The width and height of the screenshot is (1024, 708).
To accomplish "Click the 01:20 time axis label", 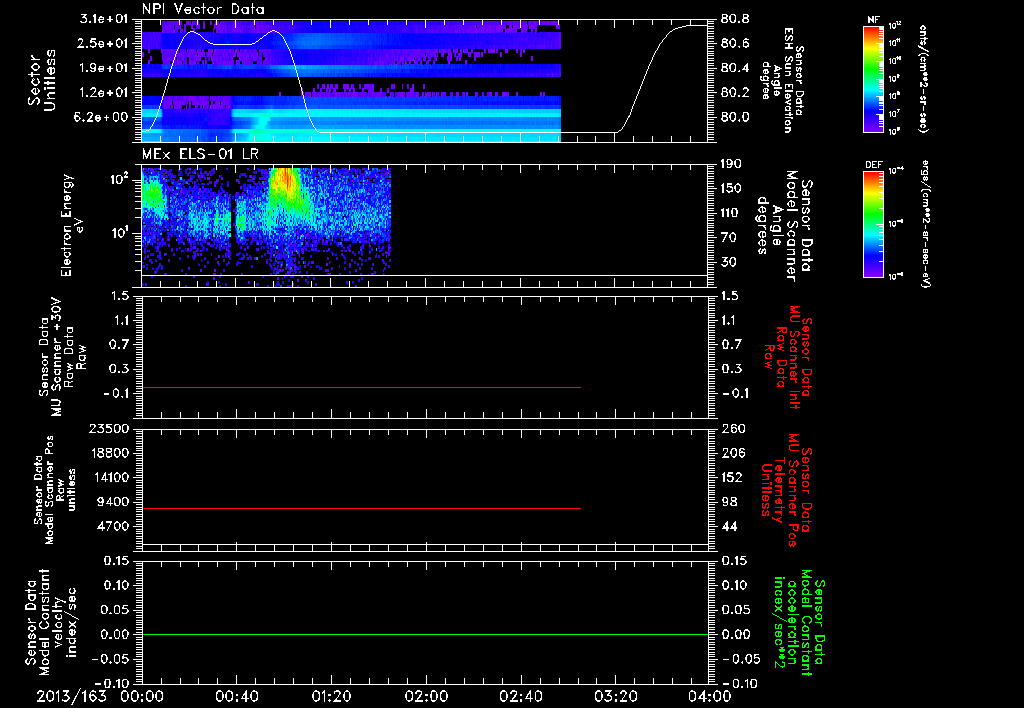I will coord(331,696).
